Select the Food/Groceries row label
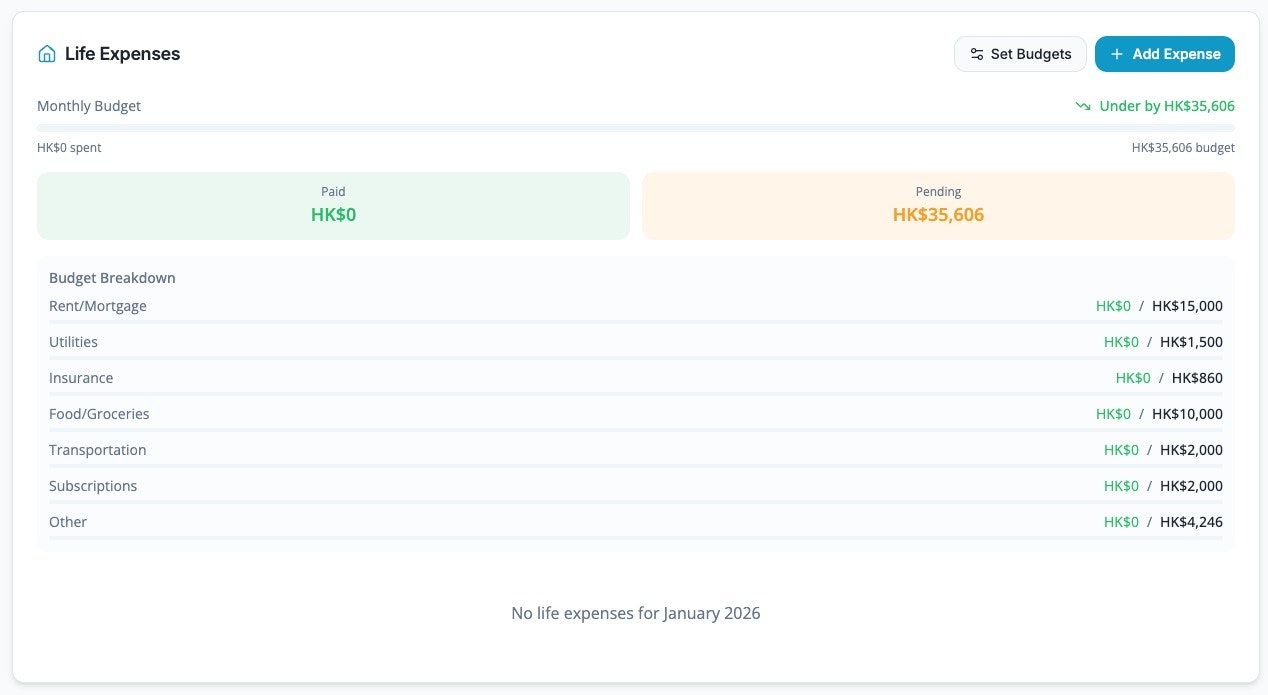 pyautogui.click(x=99, y=414)
